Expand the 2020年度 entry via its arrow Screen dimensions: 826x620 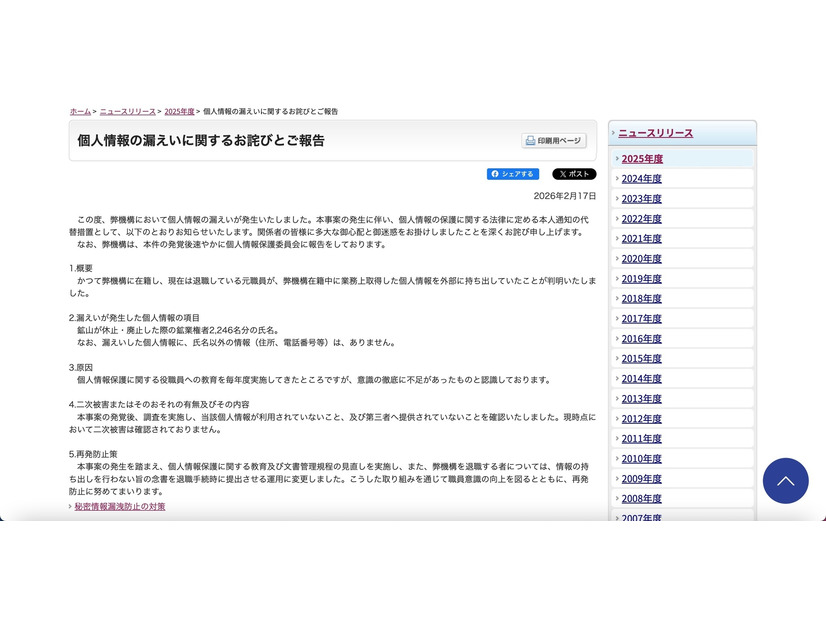(618, 259)
